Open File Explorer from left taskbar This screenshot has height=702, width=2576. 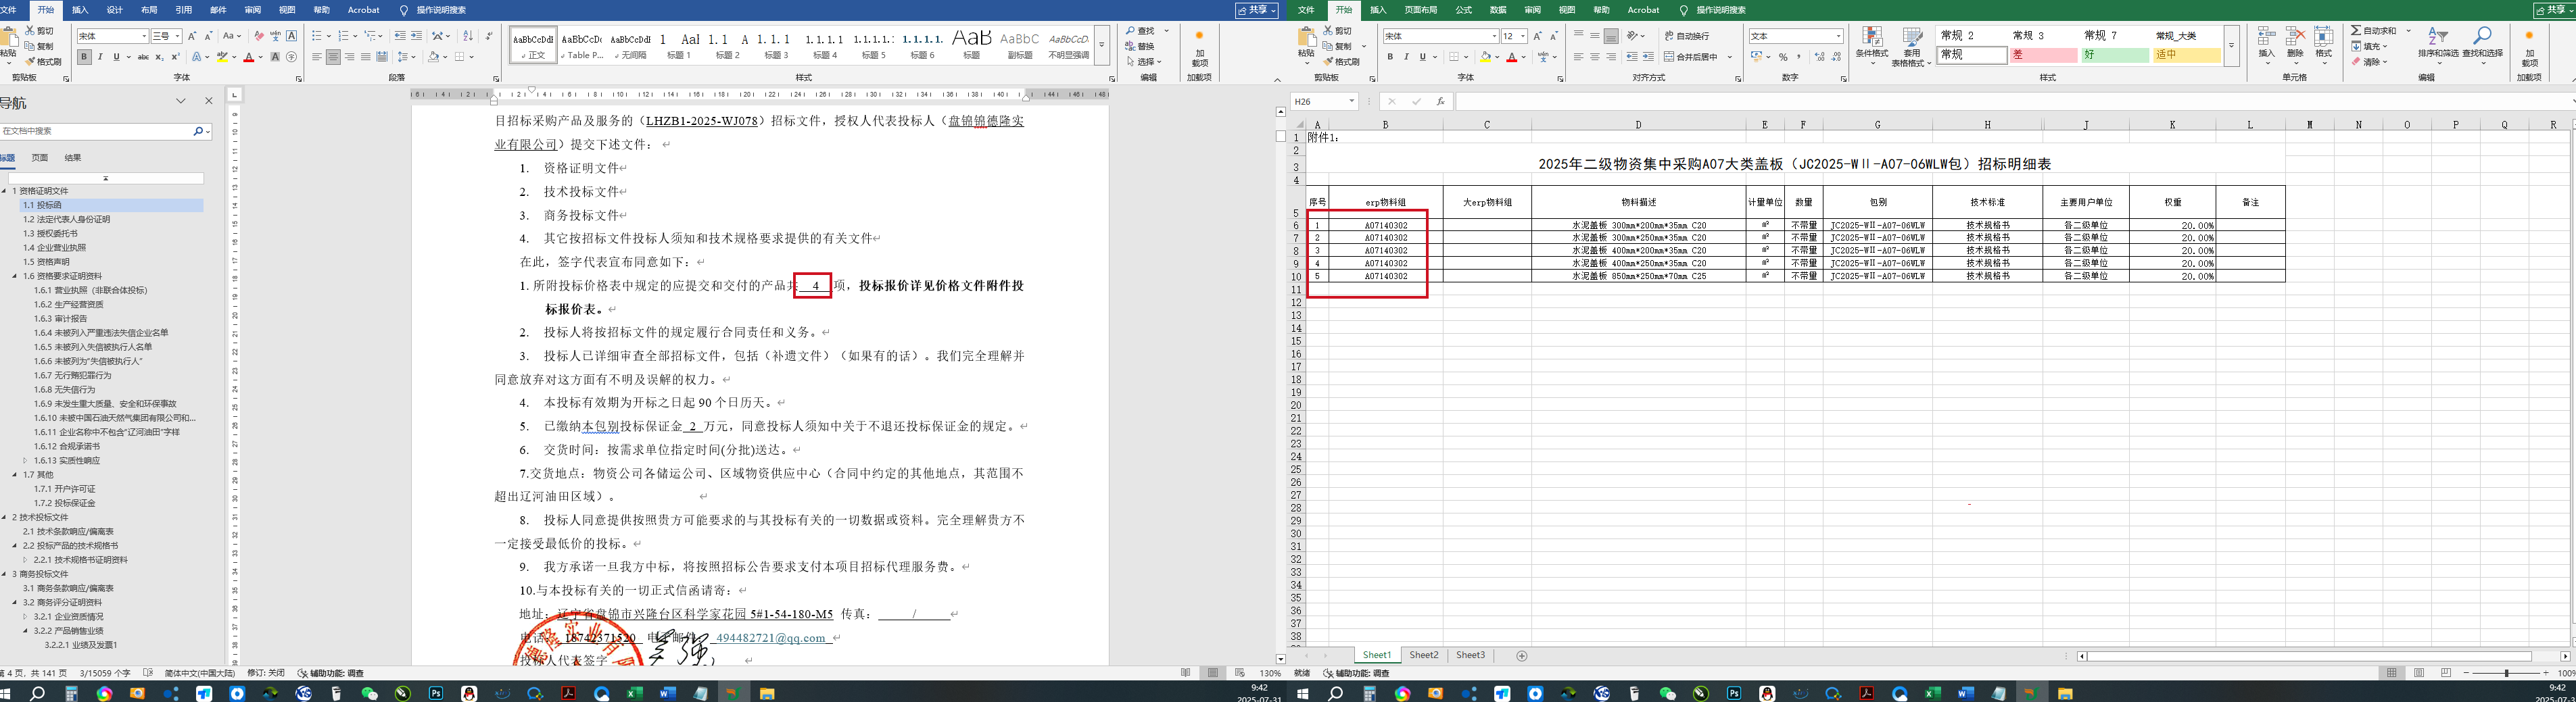[766, 693]
